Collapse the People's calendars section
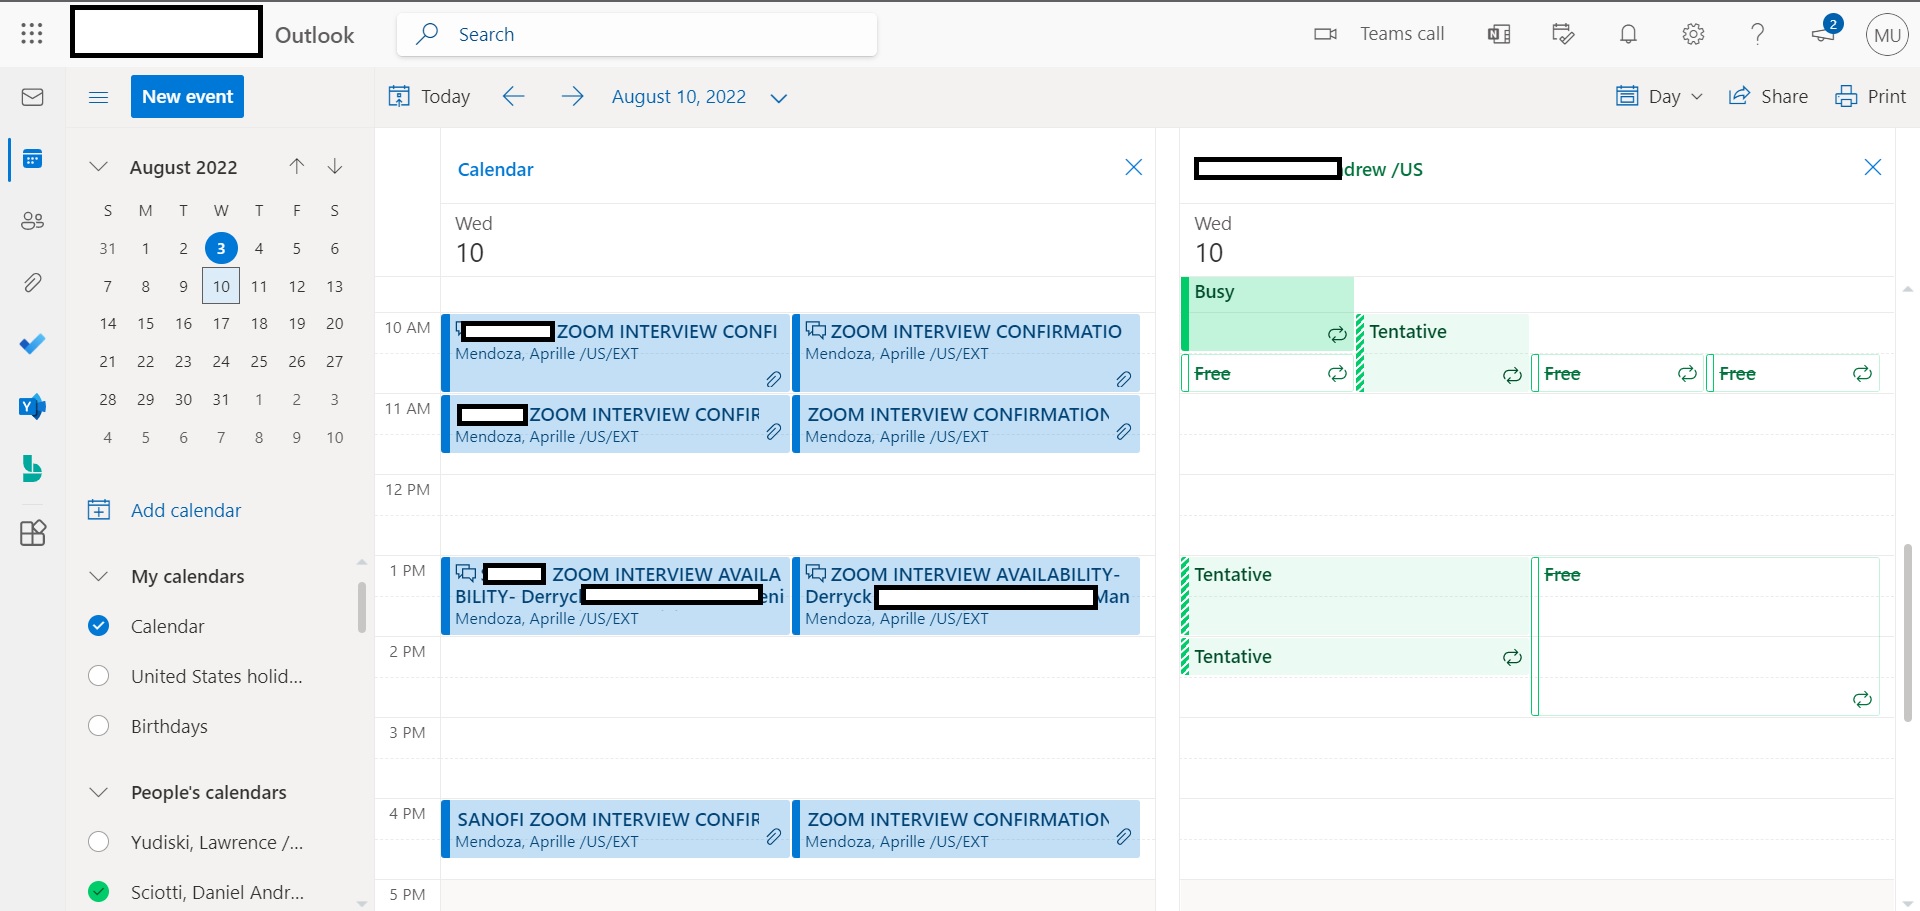Screen dimensions: 1920x911 point(98,792)
